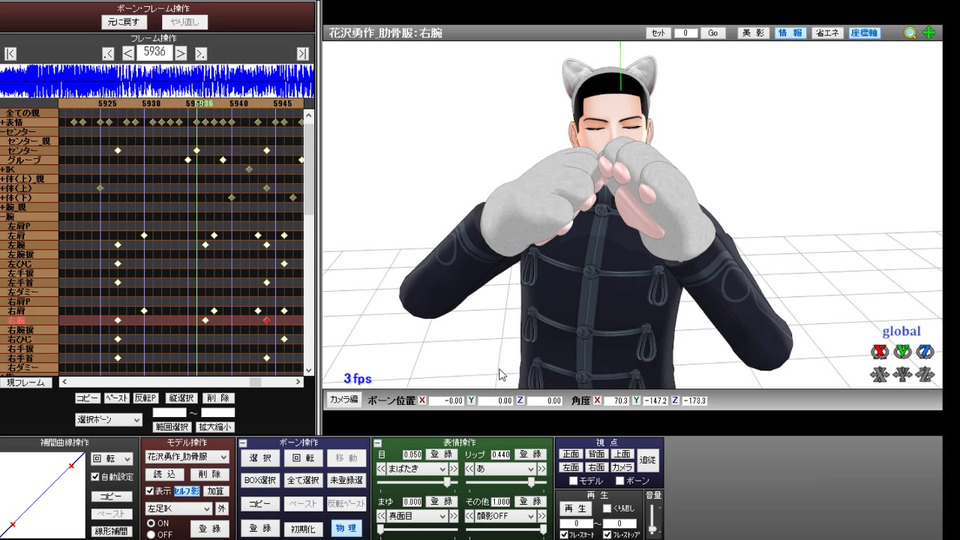Viewport: 960px width, 540px height.
Task: Select the IK ON radio button
Action: click(x=151, y=523)
